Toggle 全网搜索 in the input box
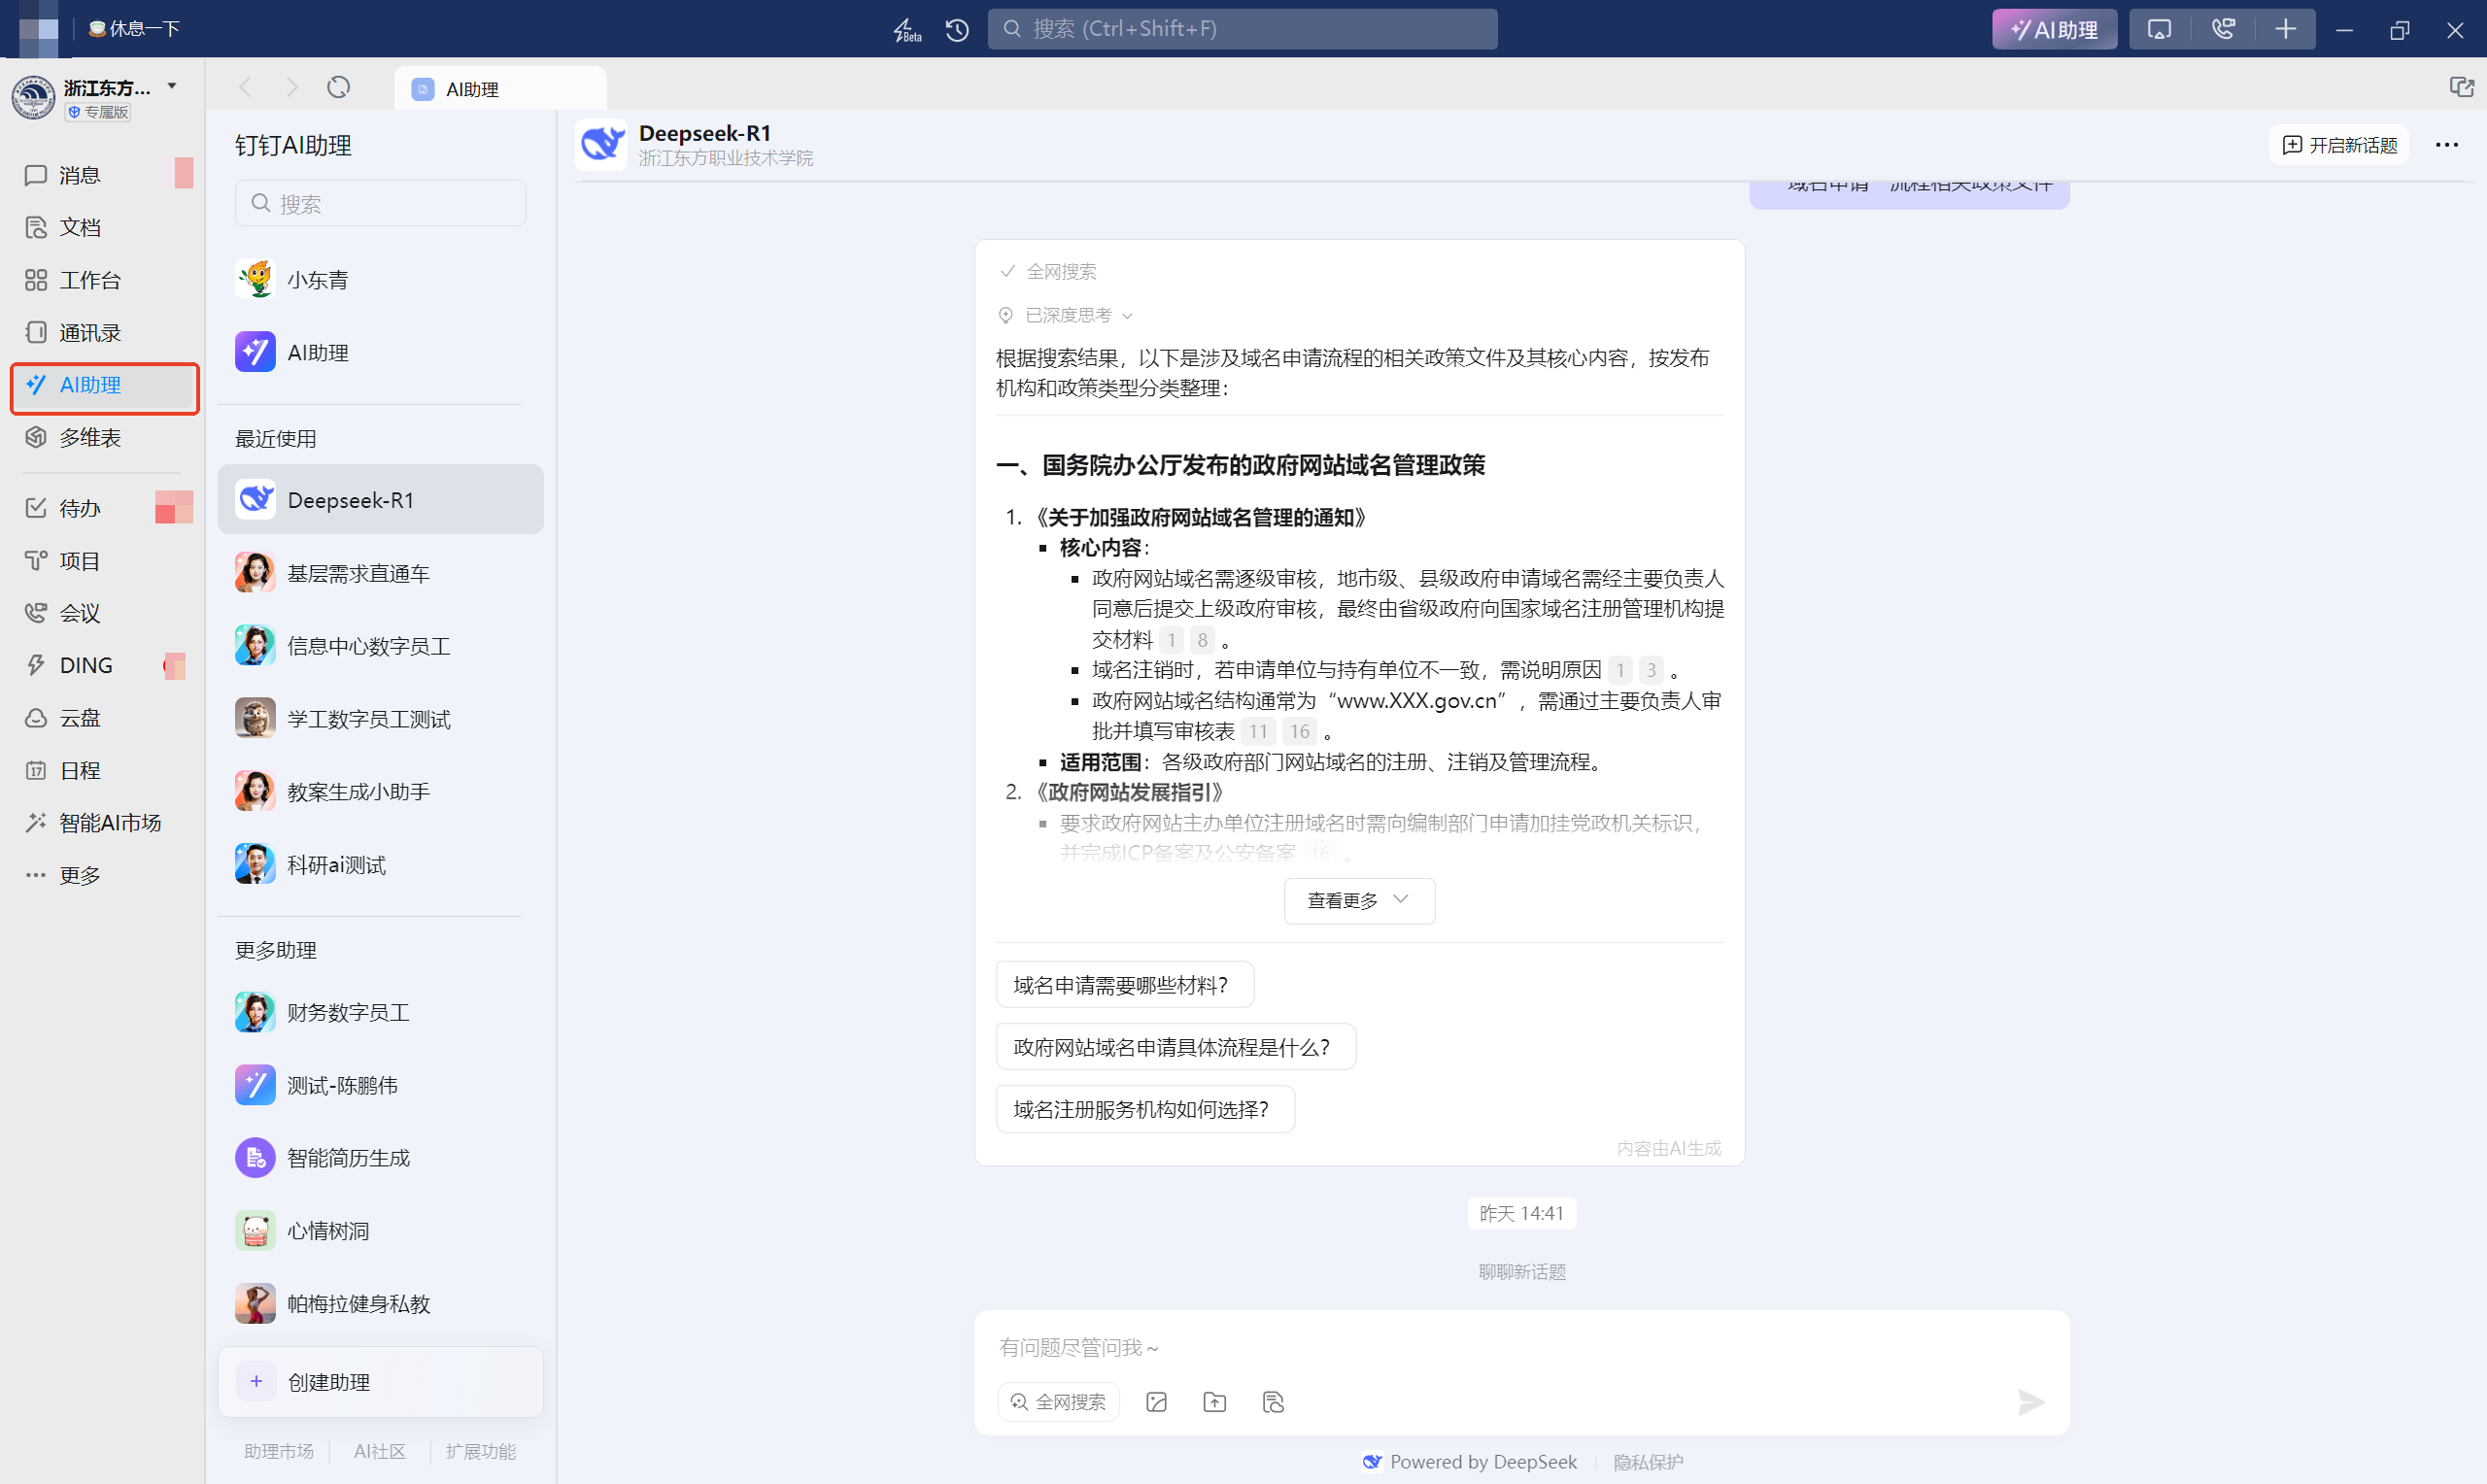Screen dimensions: 2487x1484 click(1058, 1402)
